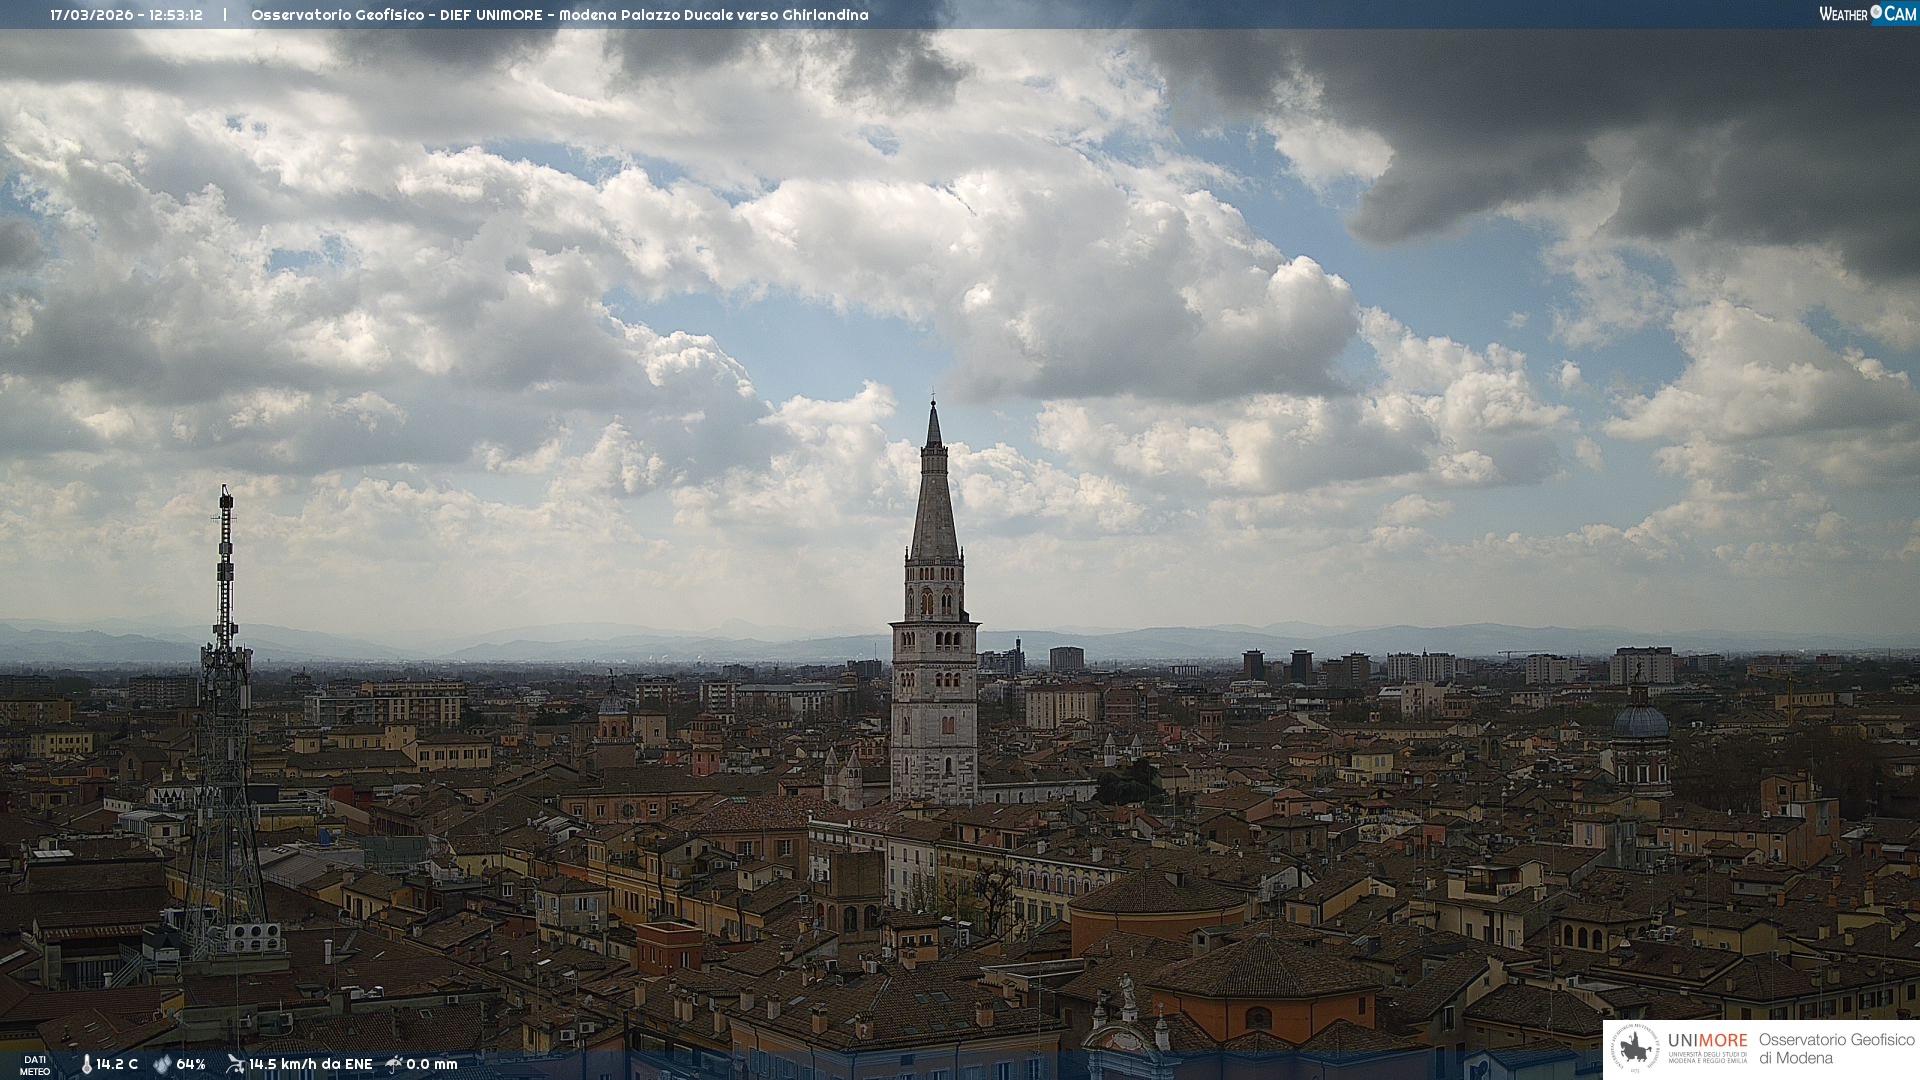Click the 12:53:12 time display
Image resolution: width=1920 pixels, height=1080 pixels.
(x=176, y=15)
